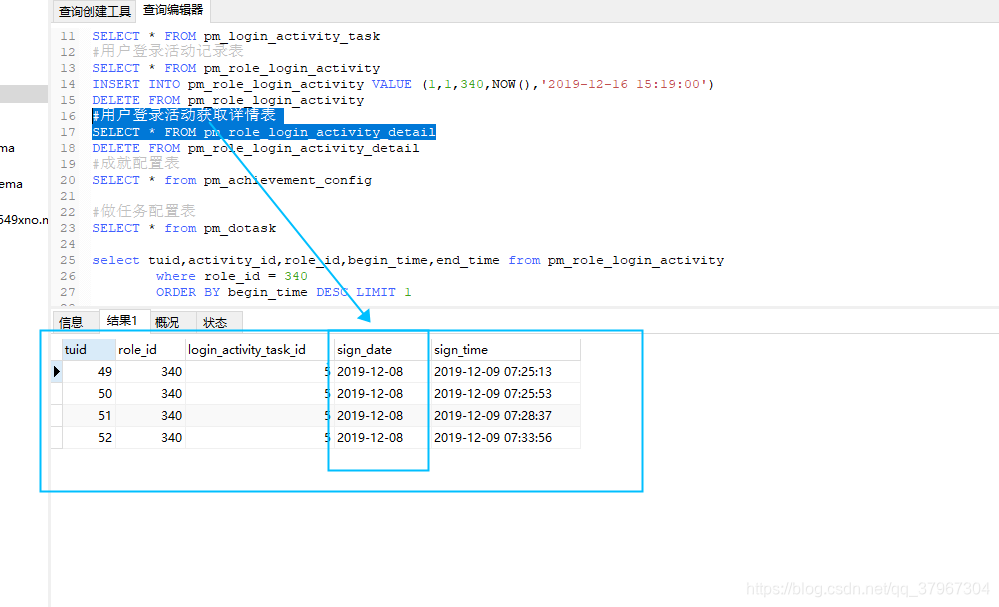The image size is (999, 607).
Task: Click the tuid column header
Action: [89, 350]
